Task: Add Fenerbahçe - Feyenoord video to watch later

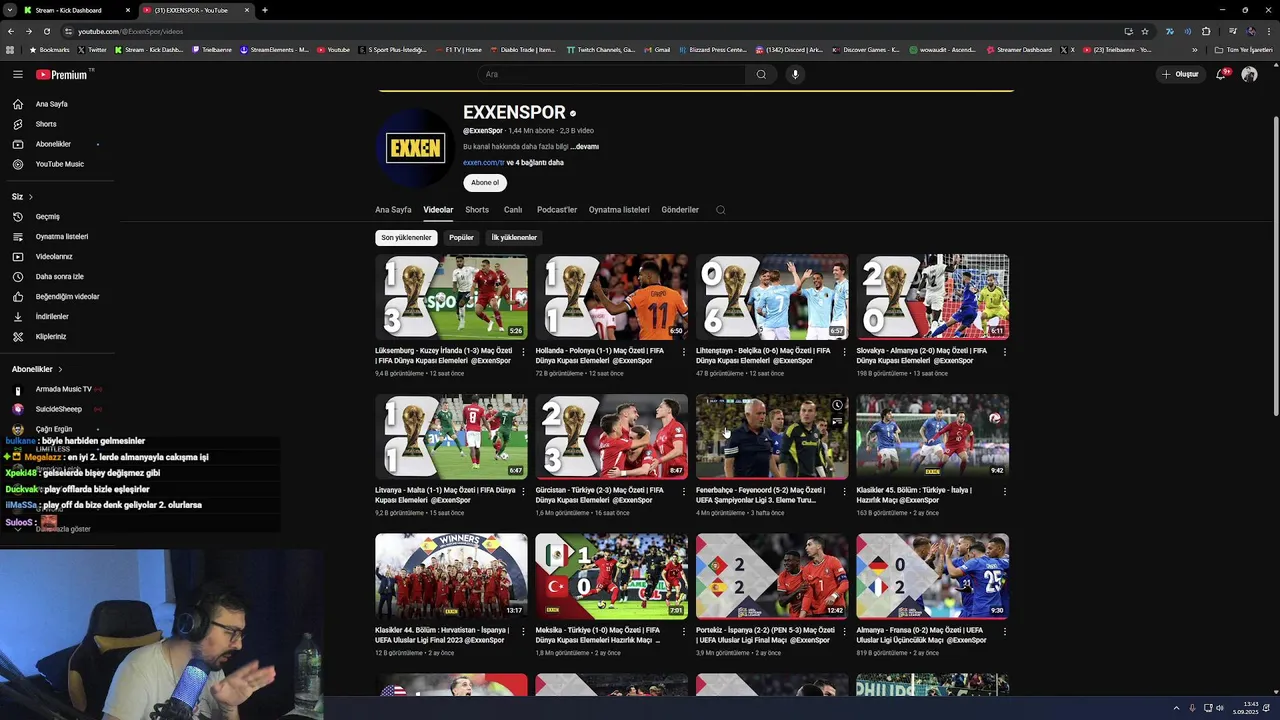Action: (x=837, y=405)
